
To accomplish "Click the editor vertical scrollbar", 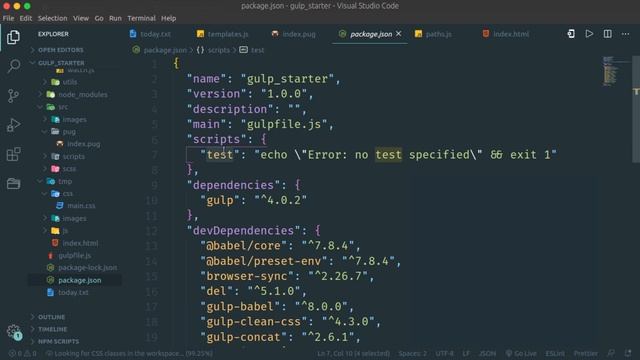I will (x=636, y=109).
